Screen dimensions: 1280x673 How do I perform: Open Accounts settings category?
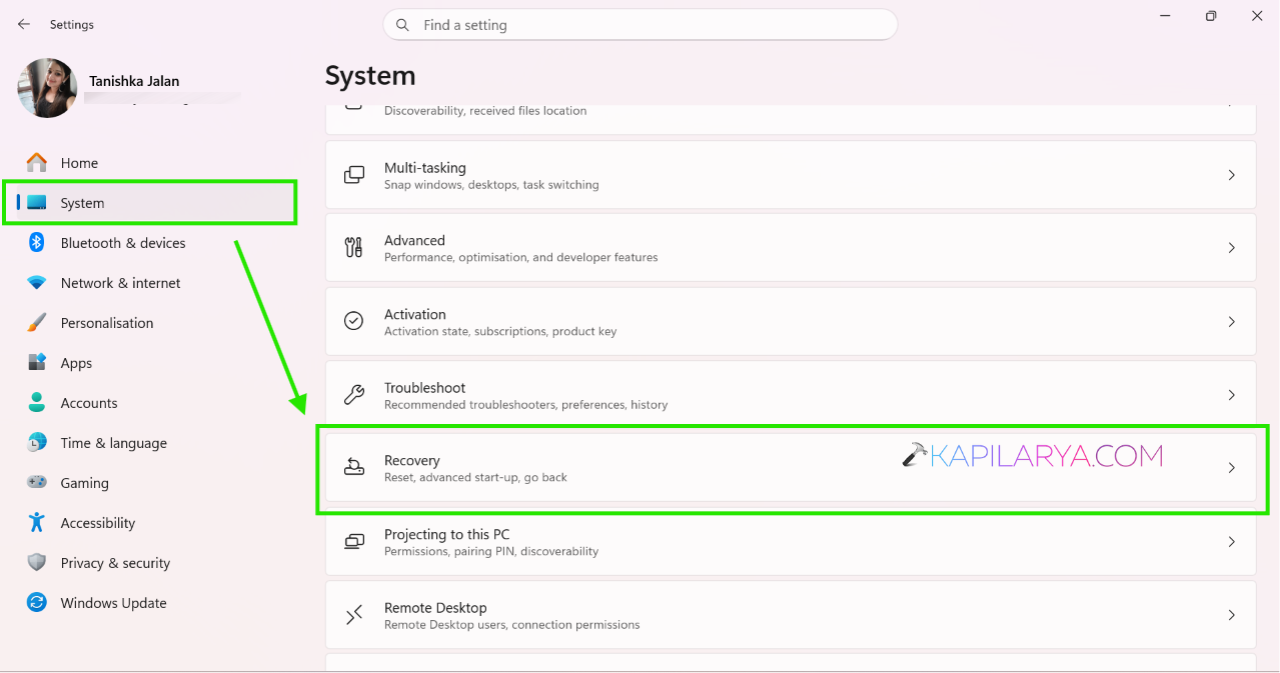point(89,403)
